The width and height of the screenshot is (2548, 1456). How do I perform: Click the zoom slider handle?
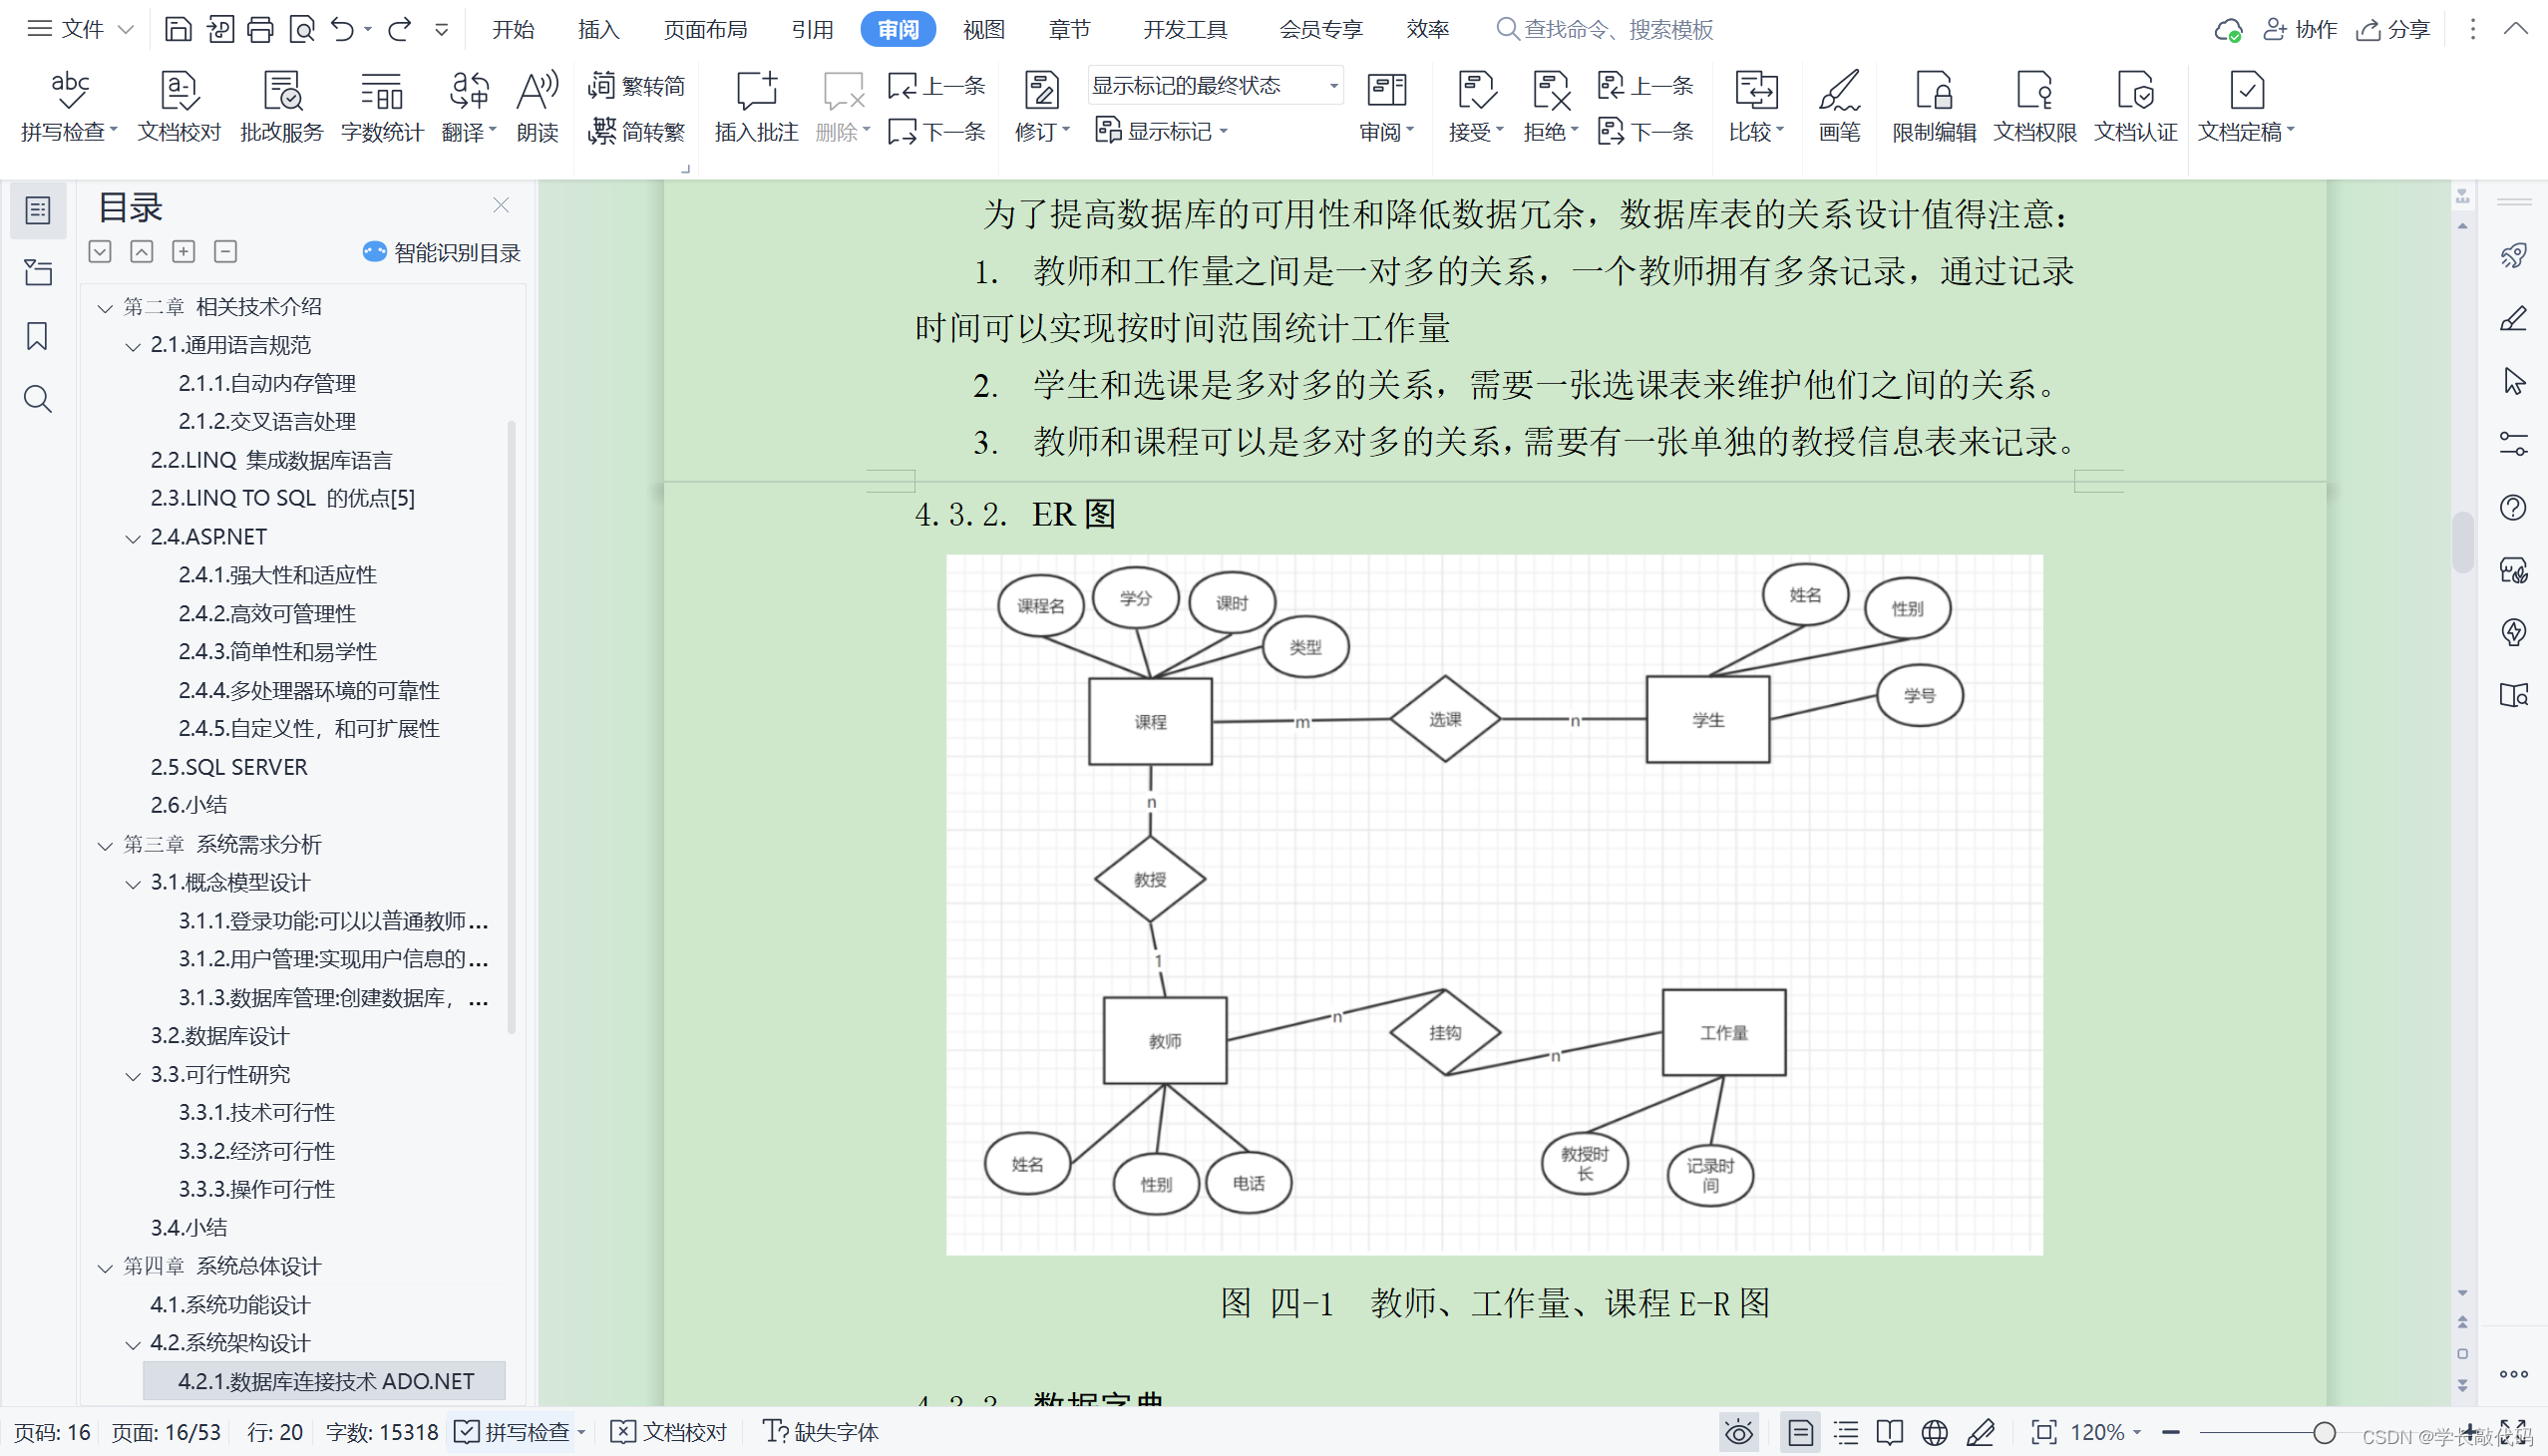2324,1432
